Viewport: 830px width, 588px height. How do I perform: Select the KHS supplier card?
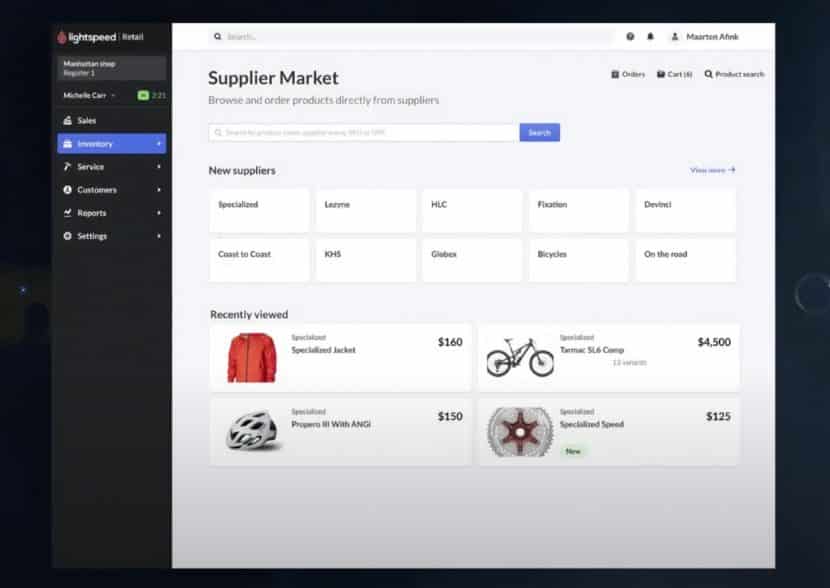point(366,260)
